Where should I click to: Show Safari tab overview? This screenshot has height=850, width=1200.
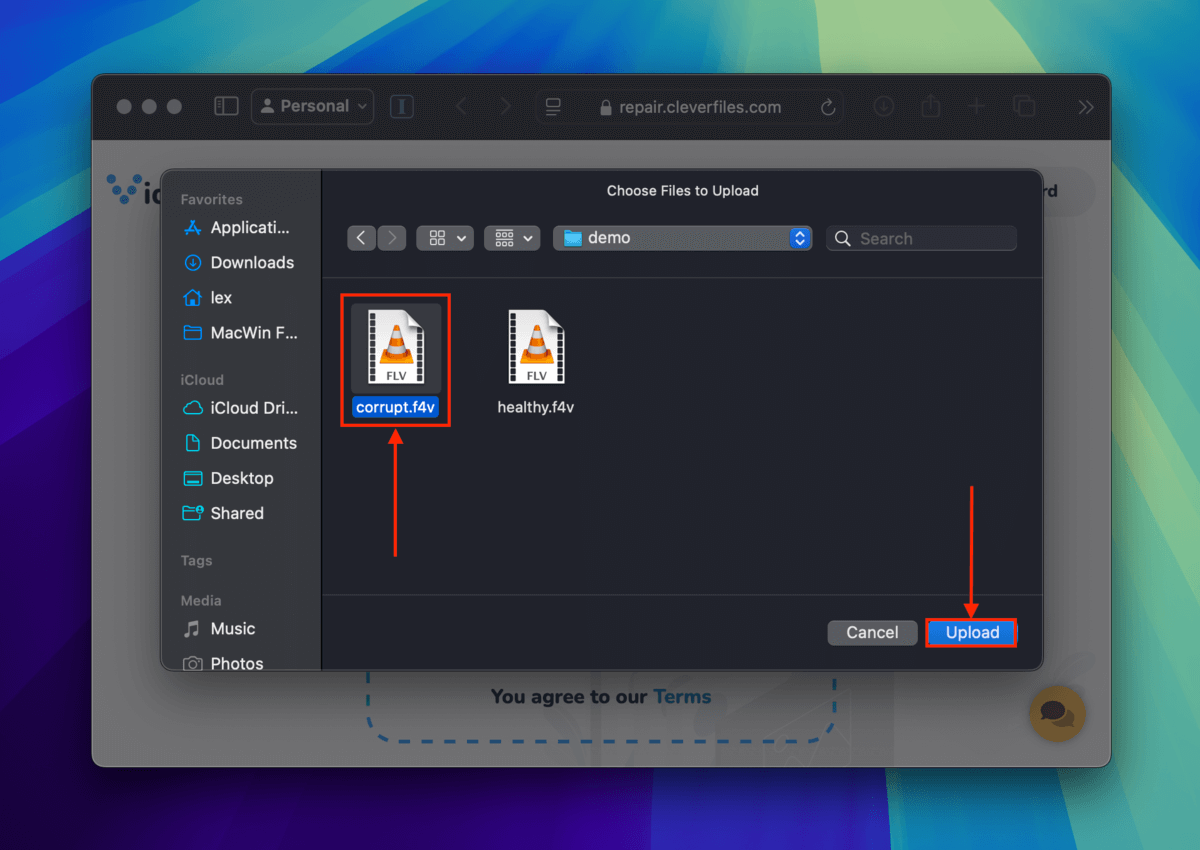[1024, 106]
